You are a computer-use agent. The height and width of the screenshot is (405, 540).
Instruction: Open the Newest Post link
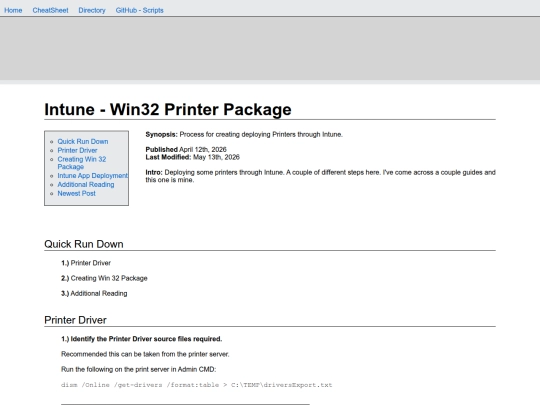[x=76, y=194]
